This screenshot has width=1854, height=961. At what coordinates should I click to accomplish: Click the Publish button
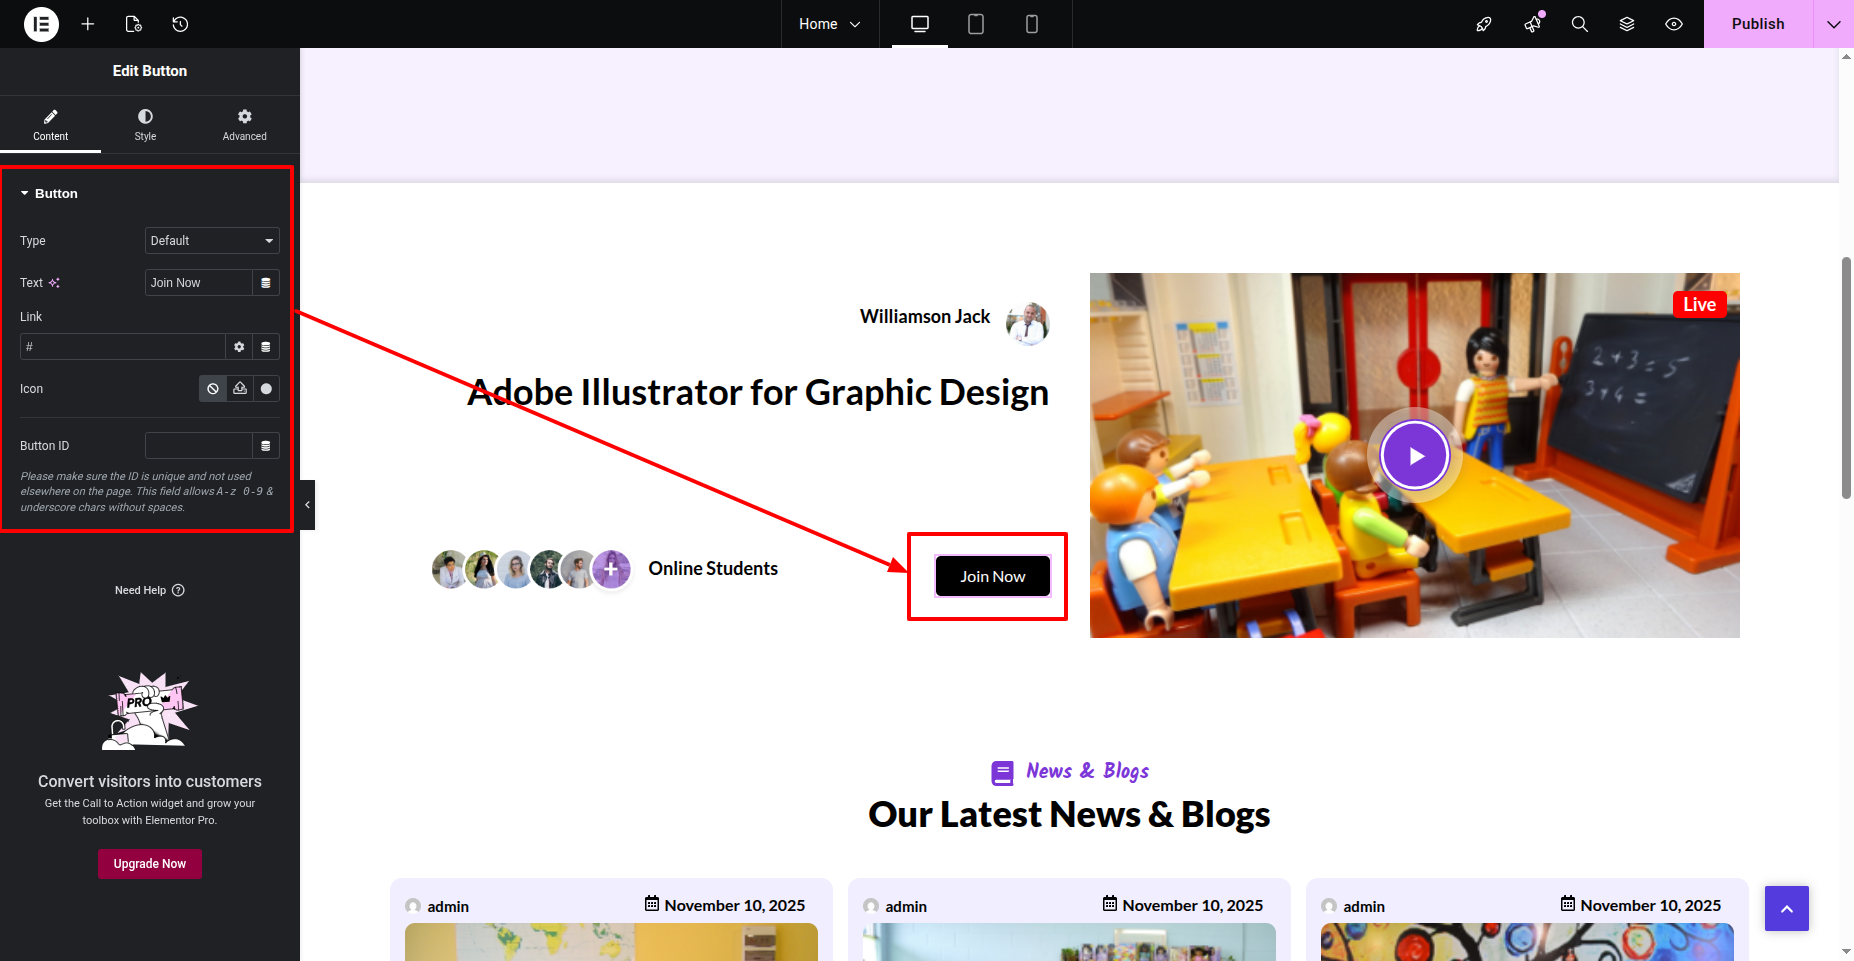1758,24
